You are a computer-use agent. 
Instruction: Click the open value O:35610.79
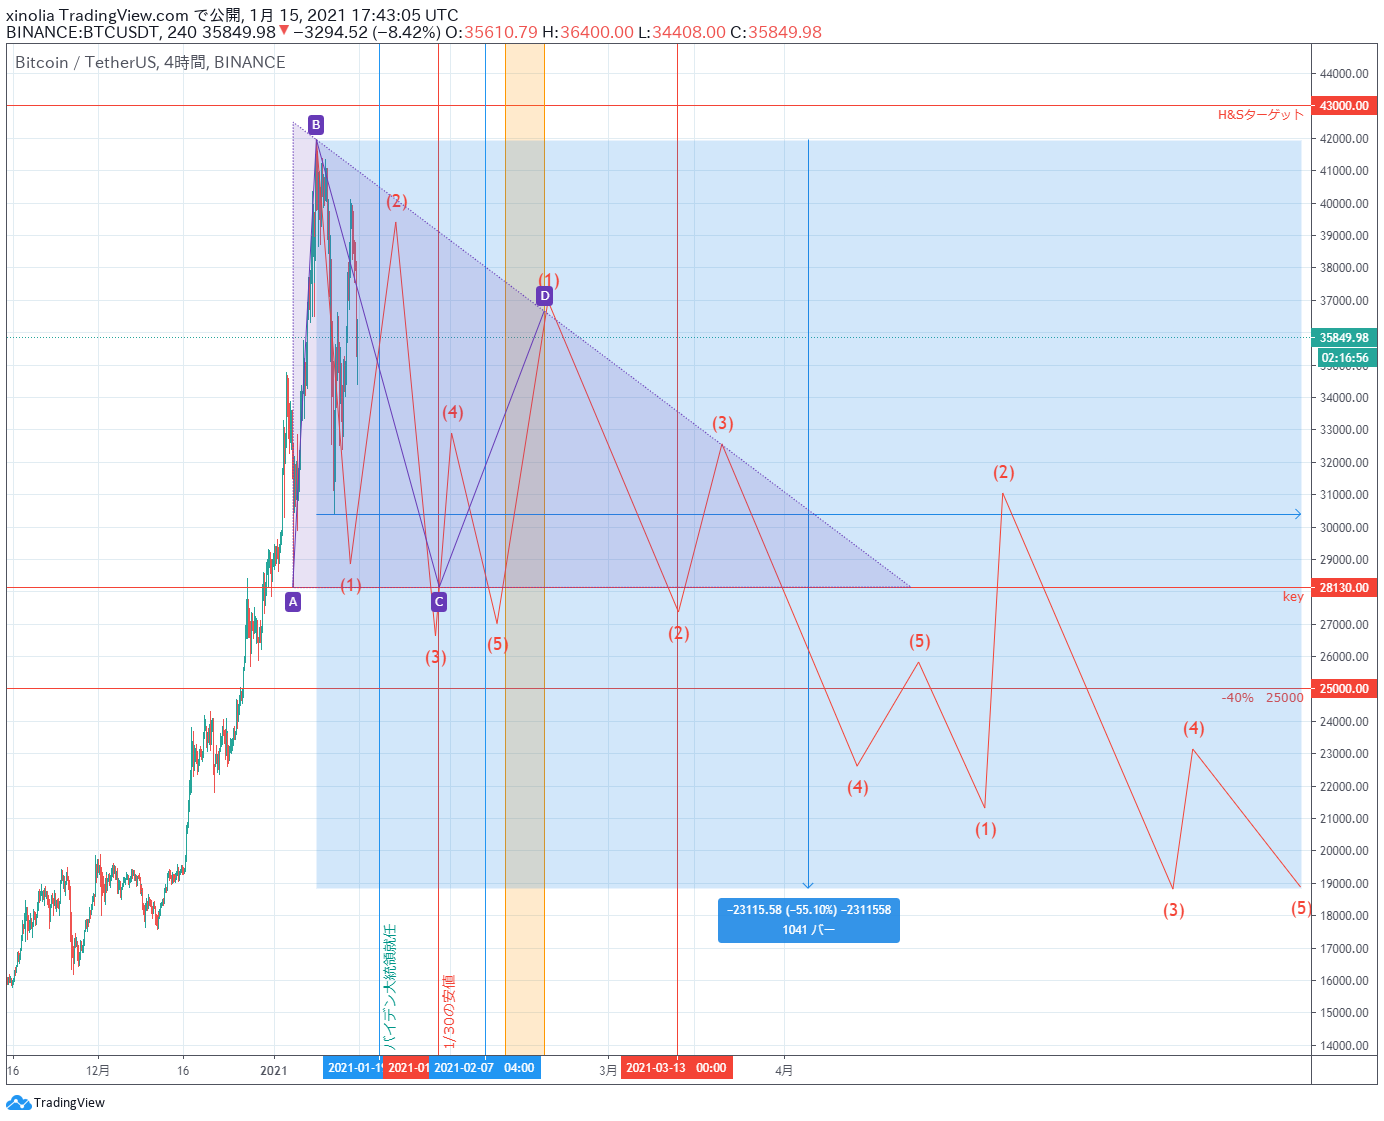[491, 32]
